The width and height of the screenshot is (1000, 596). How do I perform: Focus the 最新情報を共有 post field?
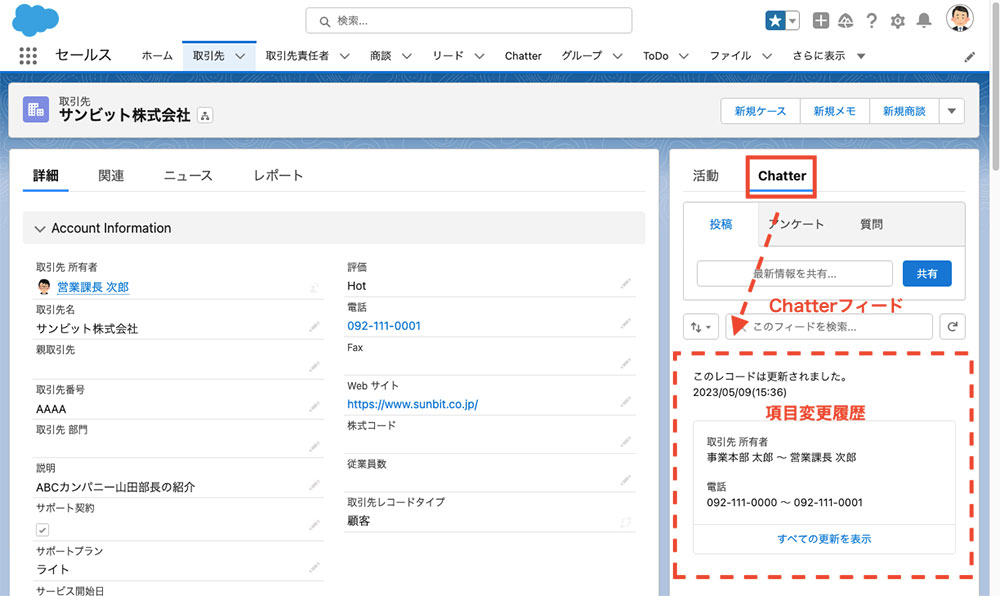coord(795,273)
